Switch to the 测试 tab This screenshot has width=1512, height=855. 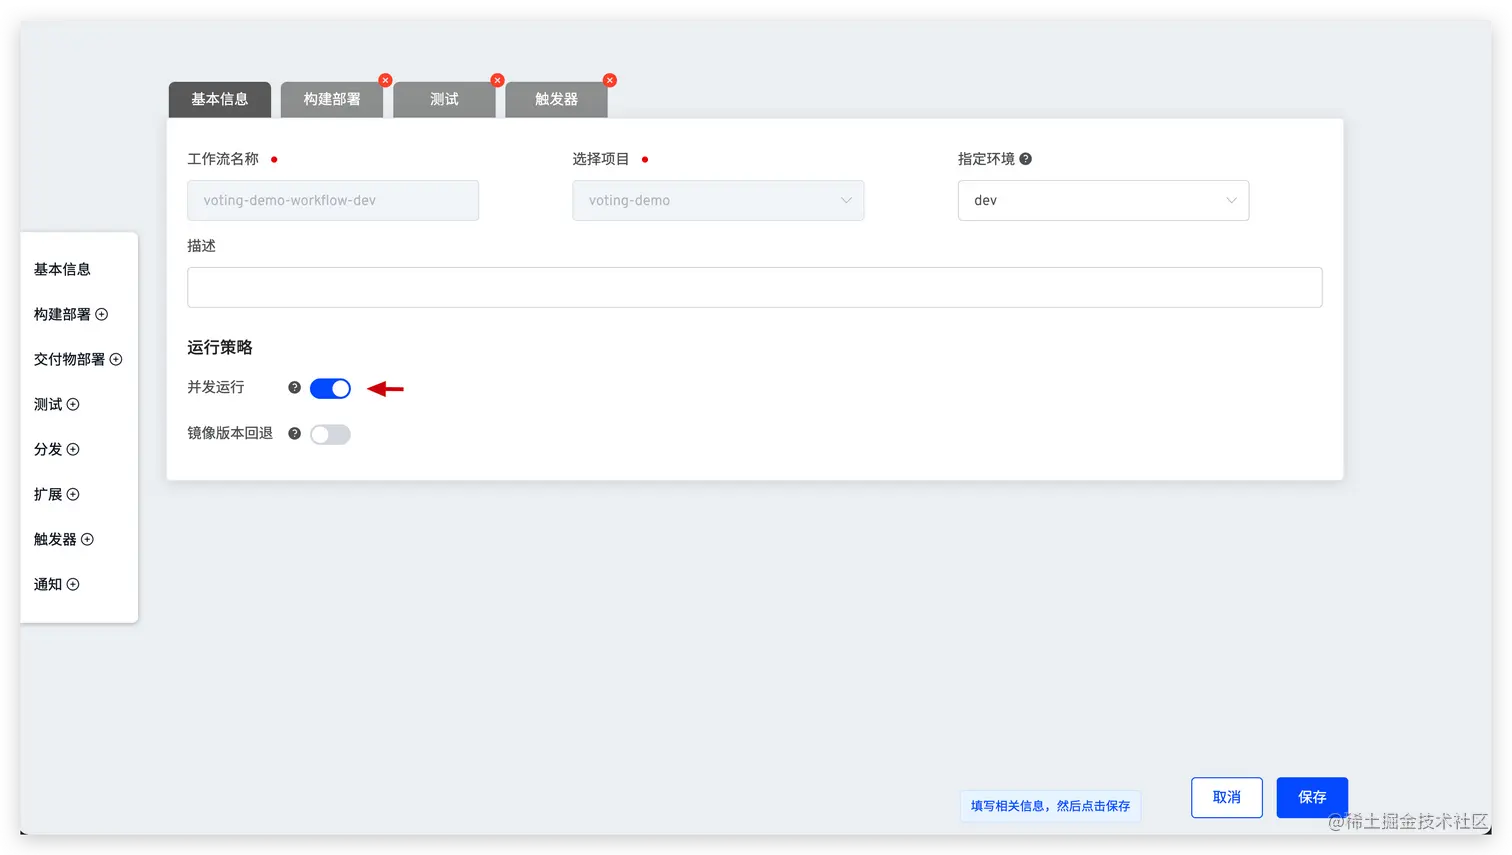coord(444,99)
